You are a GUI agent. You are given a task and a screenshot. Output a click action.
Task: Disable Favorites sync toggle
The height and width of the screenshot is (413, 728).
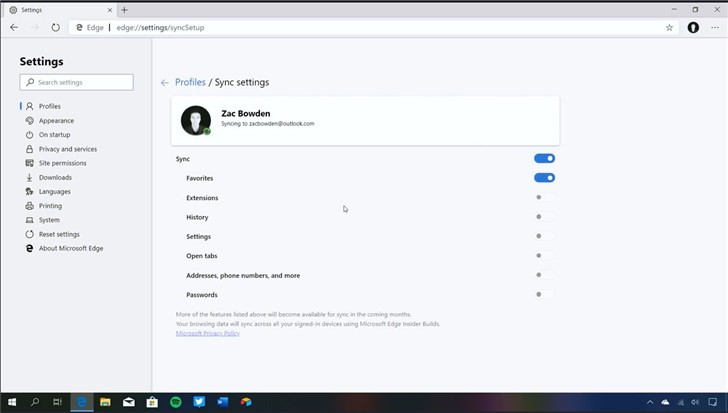pos(544,178)
